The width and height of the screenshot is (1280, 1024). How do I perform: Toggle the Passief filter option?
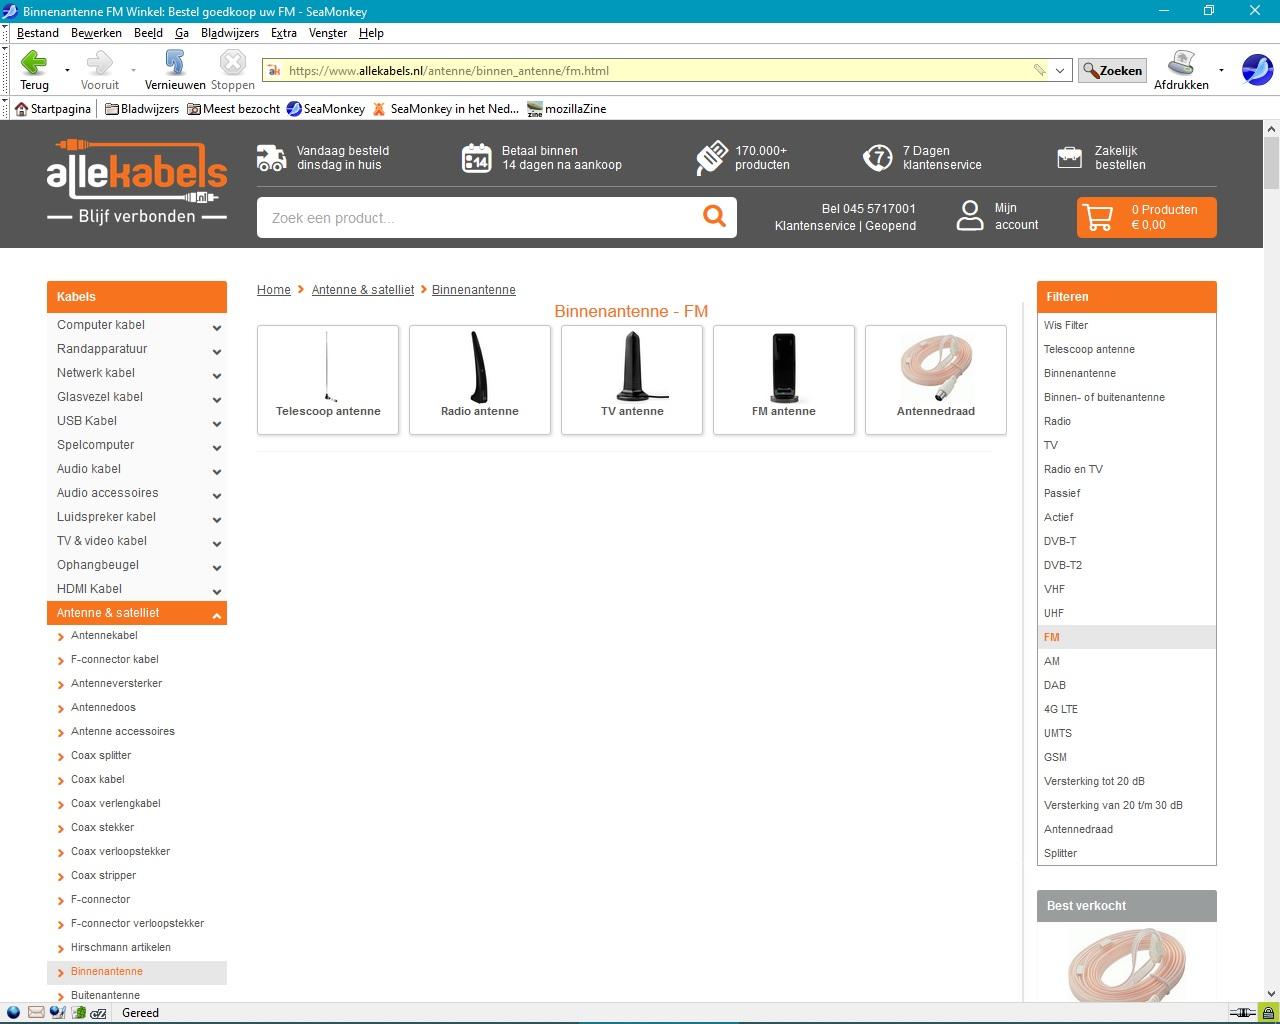[1062, 493]
